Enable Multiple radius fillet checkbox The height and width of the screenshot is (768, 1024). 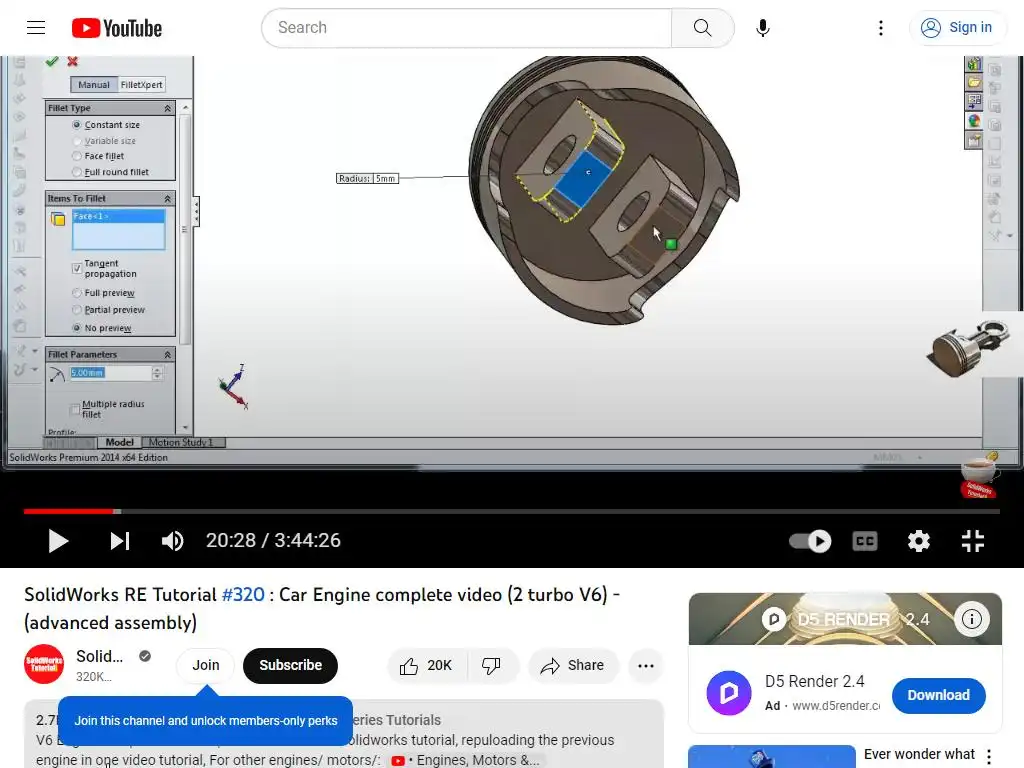tap(74, 409)
